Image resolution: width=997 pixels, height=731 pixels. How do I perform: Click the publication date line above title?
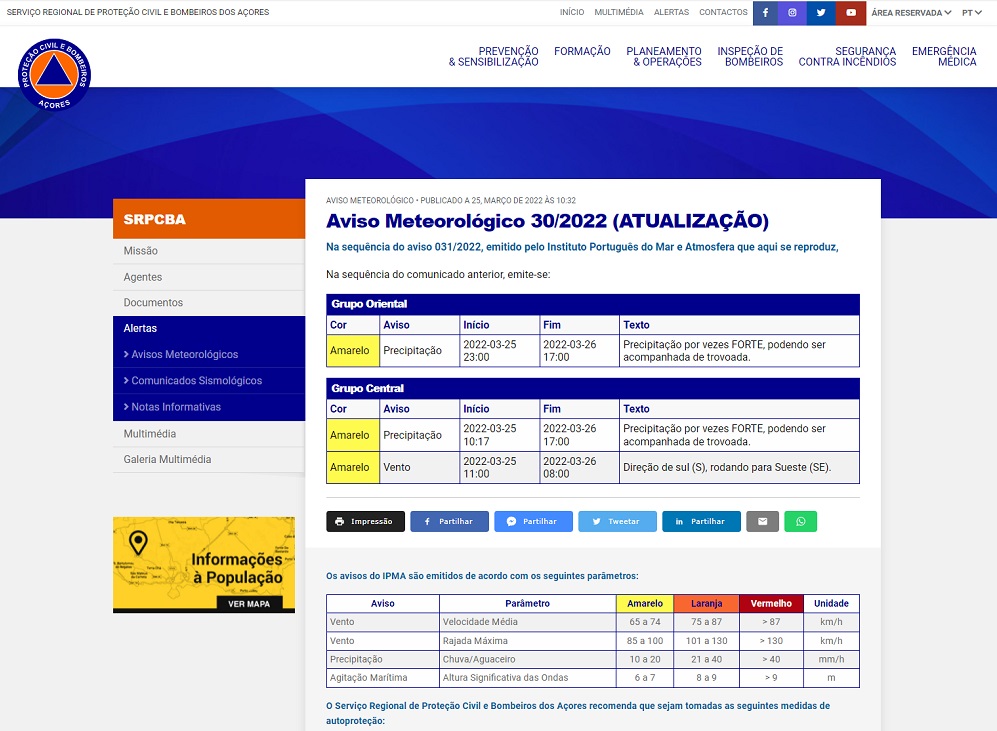click(x=451, y=200)
